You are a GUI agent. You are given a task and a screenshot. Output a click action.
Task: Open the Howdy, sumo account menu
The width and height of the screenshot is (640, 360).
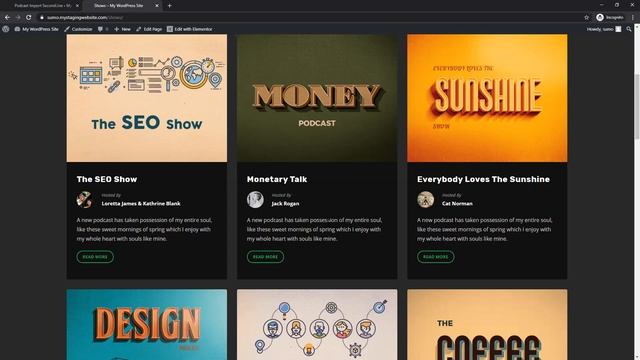[x=604, y=29]
